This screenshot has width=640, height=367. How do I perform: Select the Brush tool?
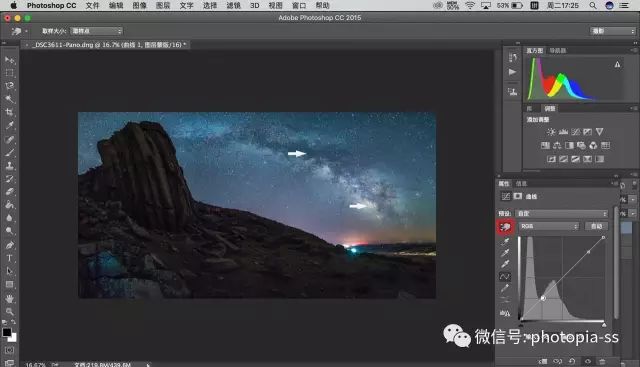9,152
